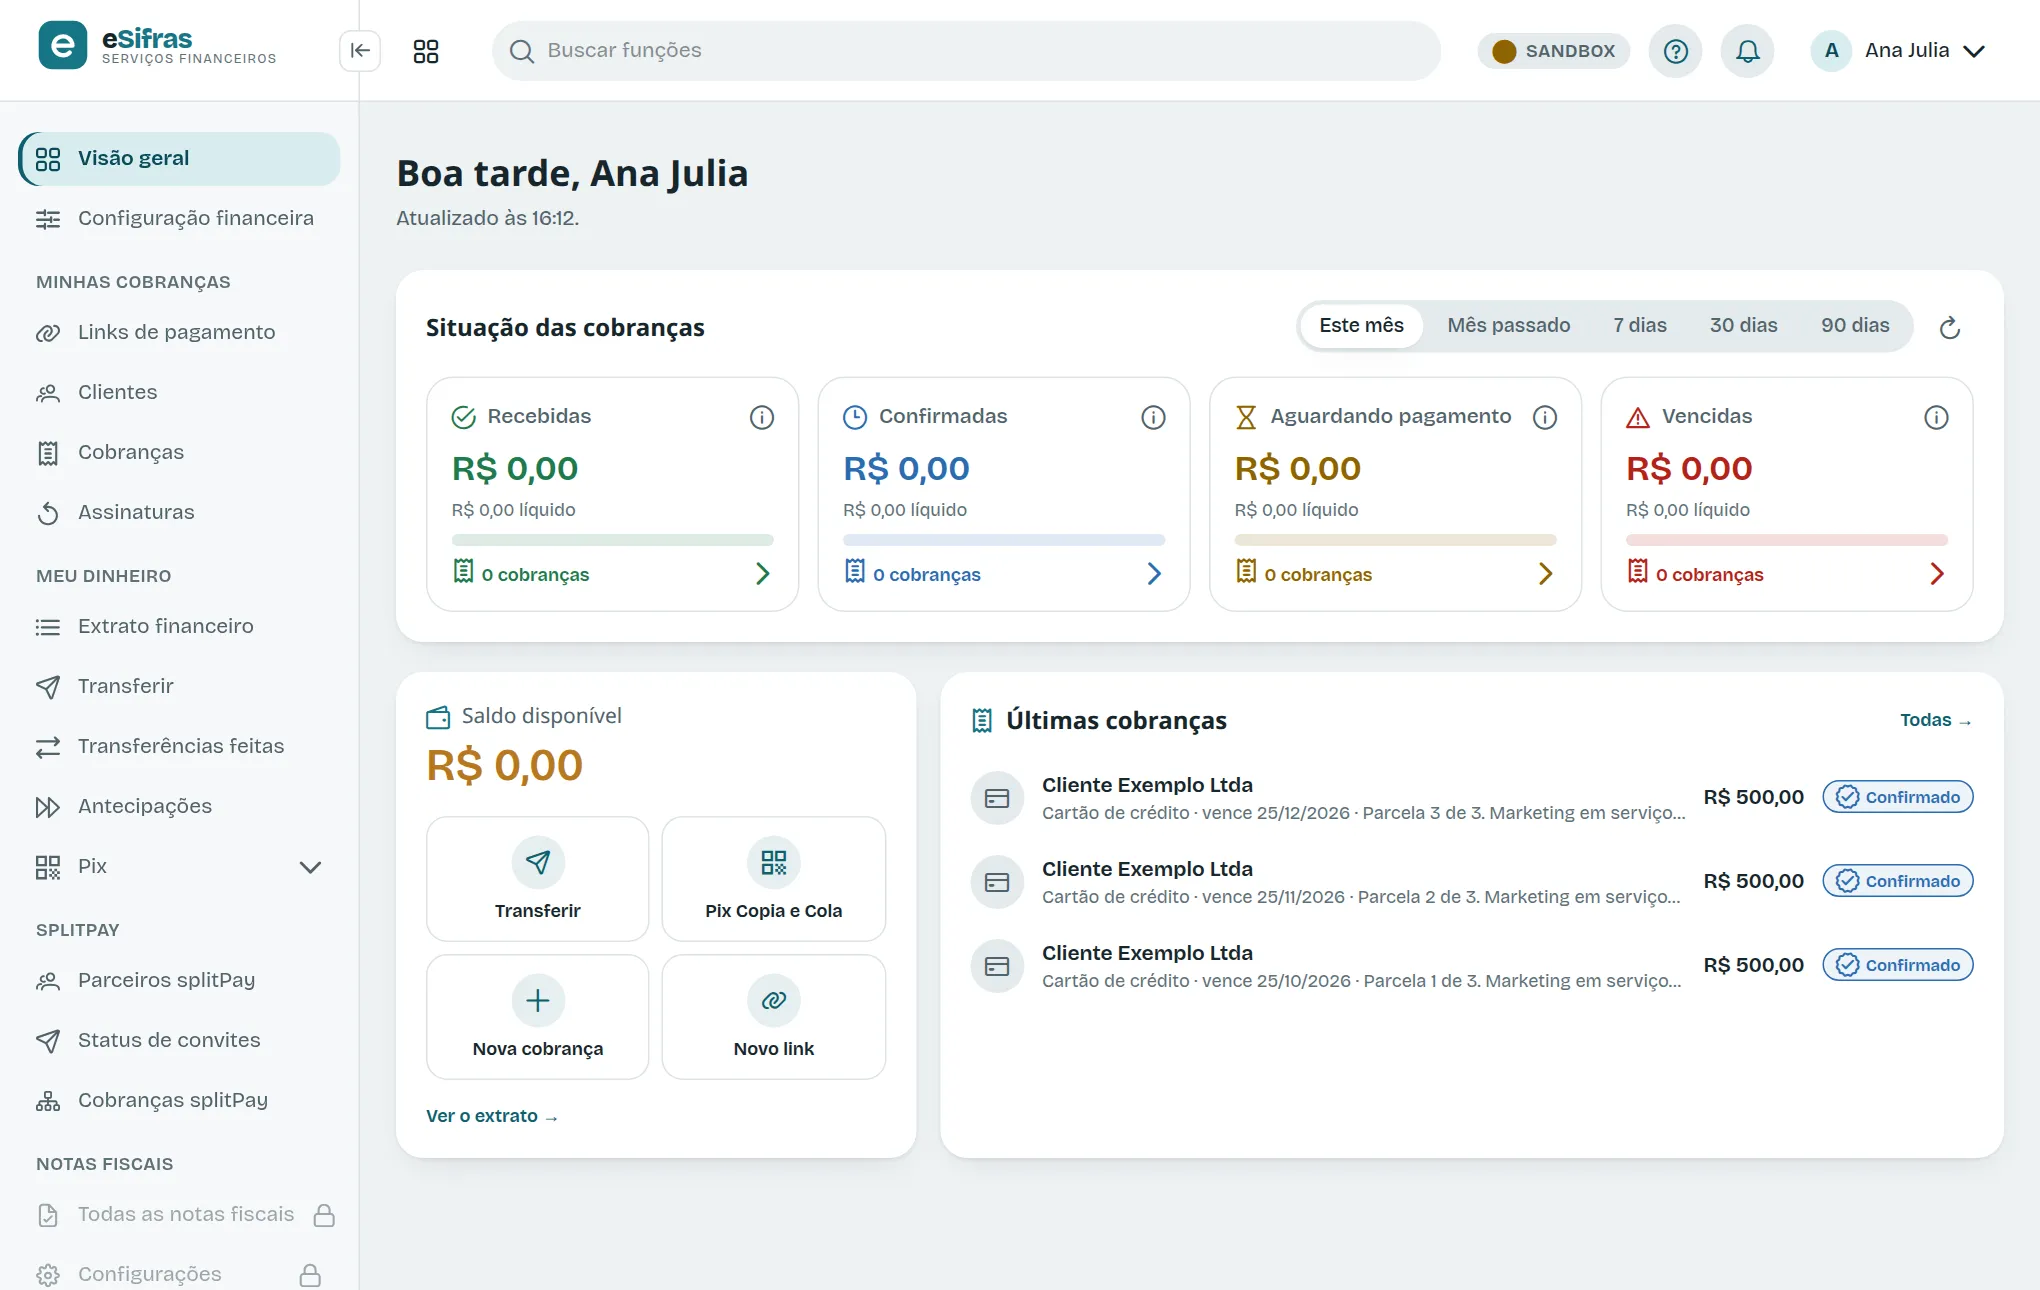Image resolution: width=2040 pixels, height=1290 pixels.
Task: Open Vencidas charges chevron arrow
Action: 1937,574
